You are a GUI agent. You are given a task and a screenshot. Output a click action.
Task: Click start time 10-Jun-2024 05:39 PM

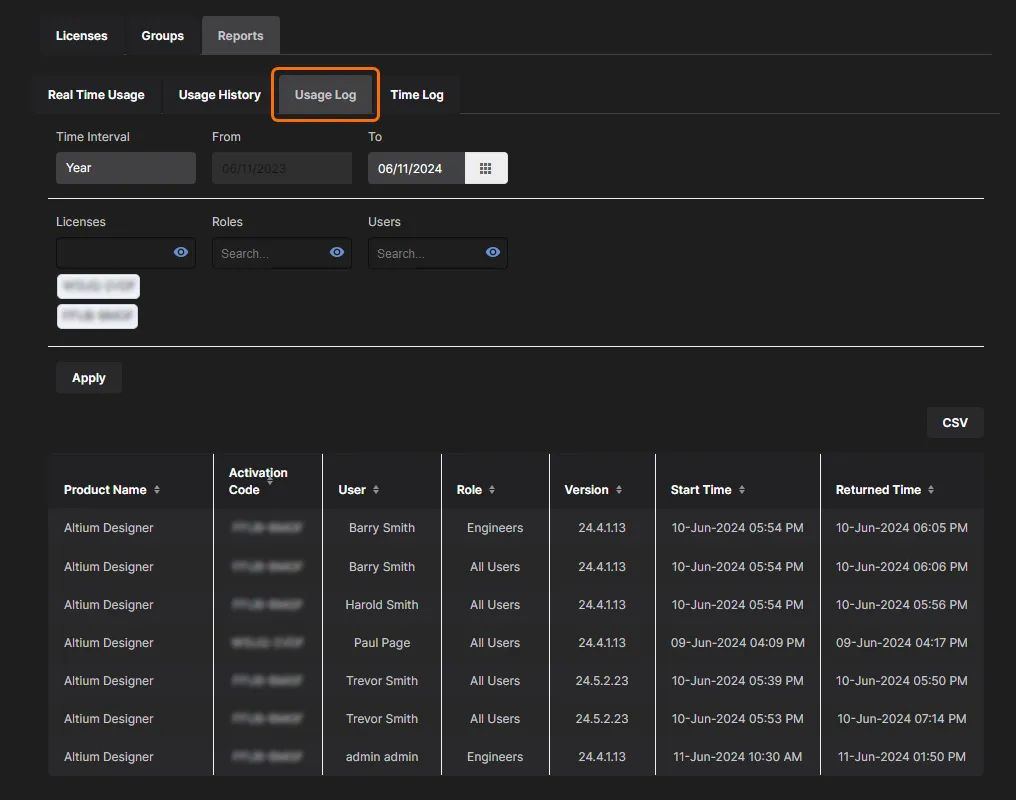pos(737,681)
